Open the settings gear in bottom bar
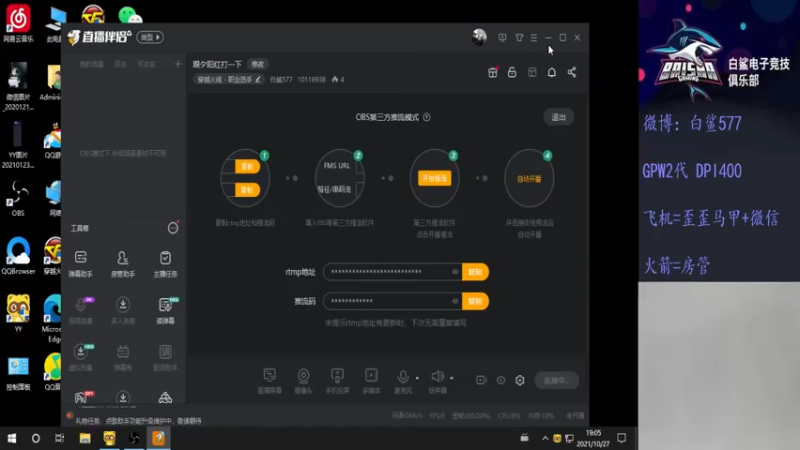This screenshot has width=800, height=450. (x=520, y=380)
